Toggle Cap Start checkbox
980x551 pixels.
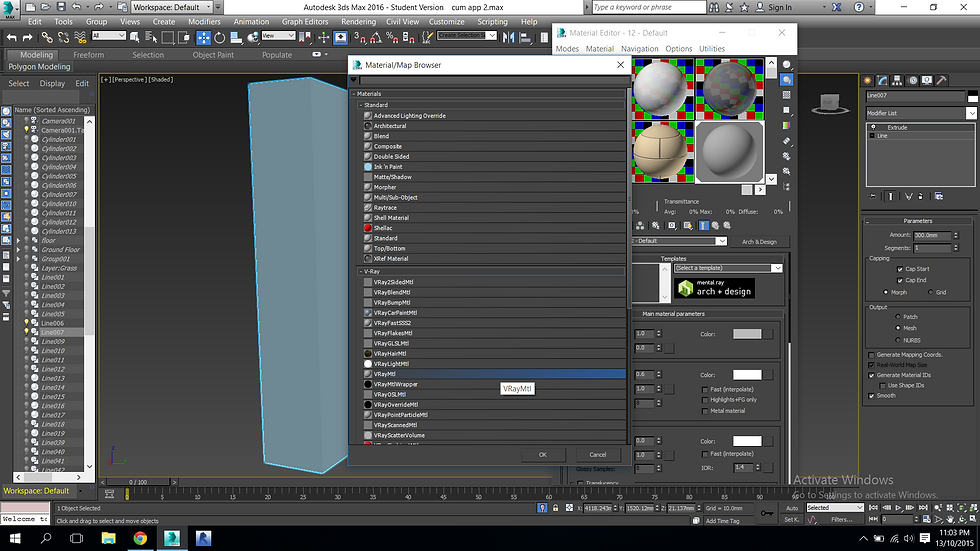coord(900,269)
